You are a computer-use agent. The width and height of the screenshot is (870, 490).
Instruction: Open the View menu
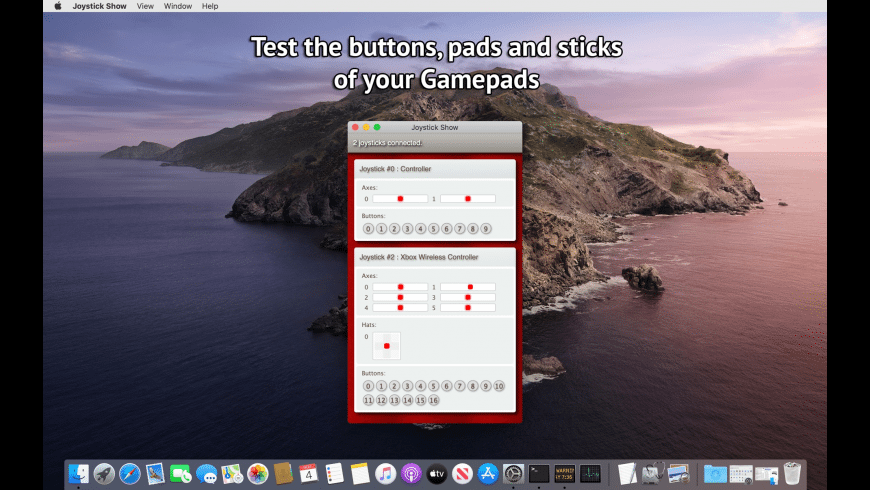point(145,6)
